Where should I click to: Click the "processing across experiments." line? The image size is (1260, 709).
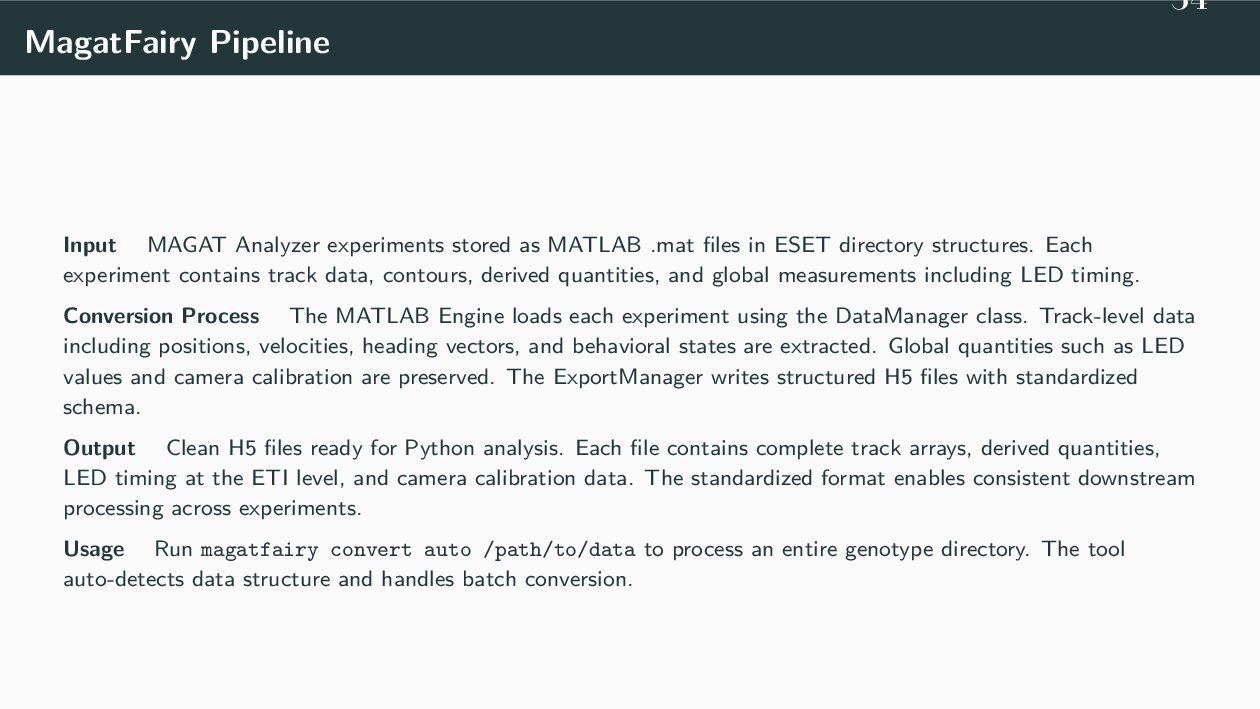pos(212,508)
